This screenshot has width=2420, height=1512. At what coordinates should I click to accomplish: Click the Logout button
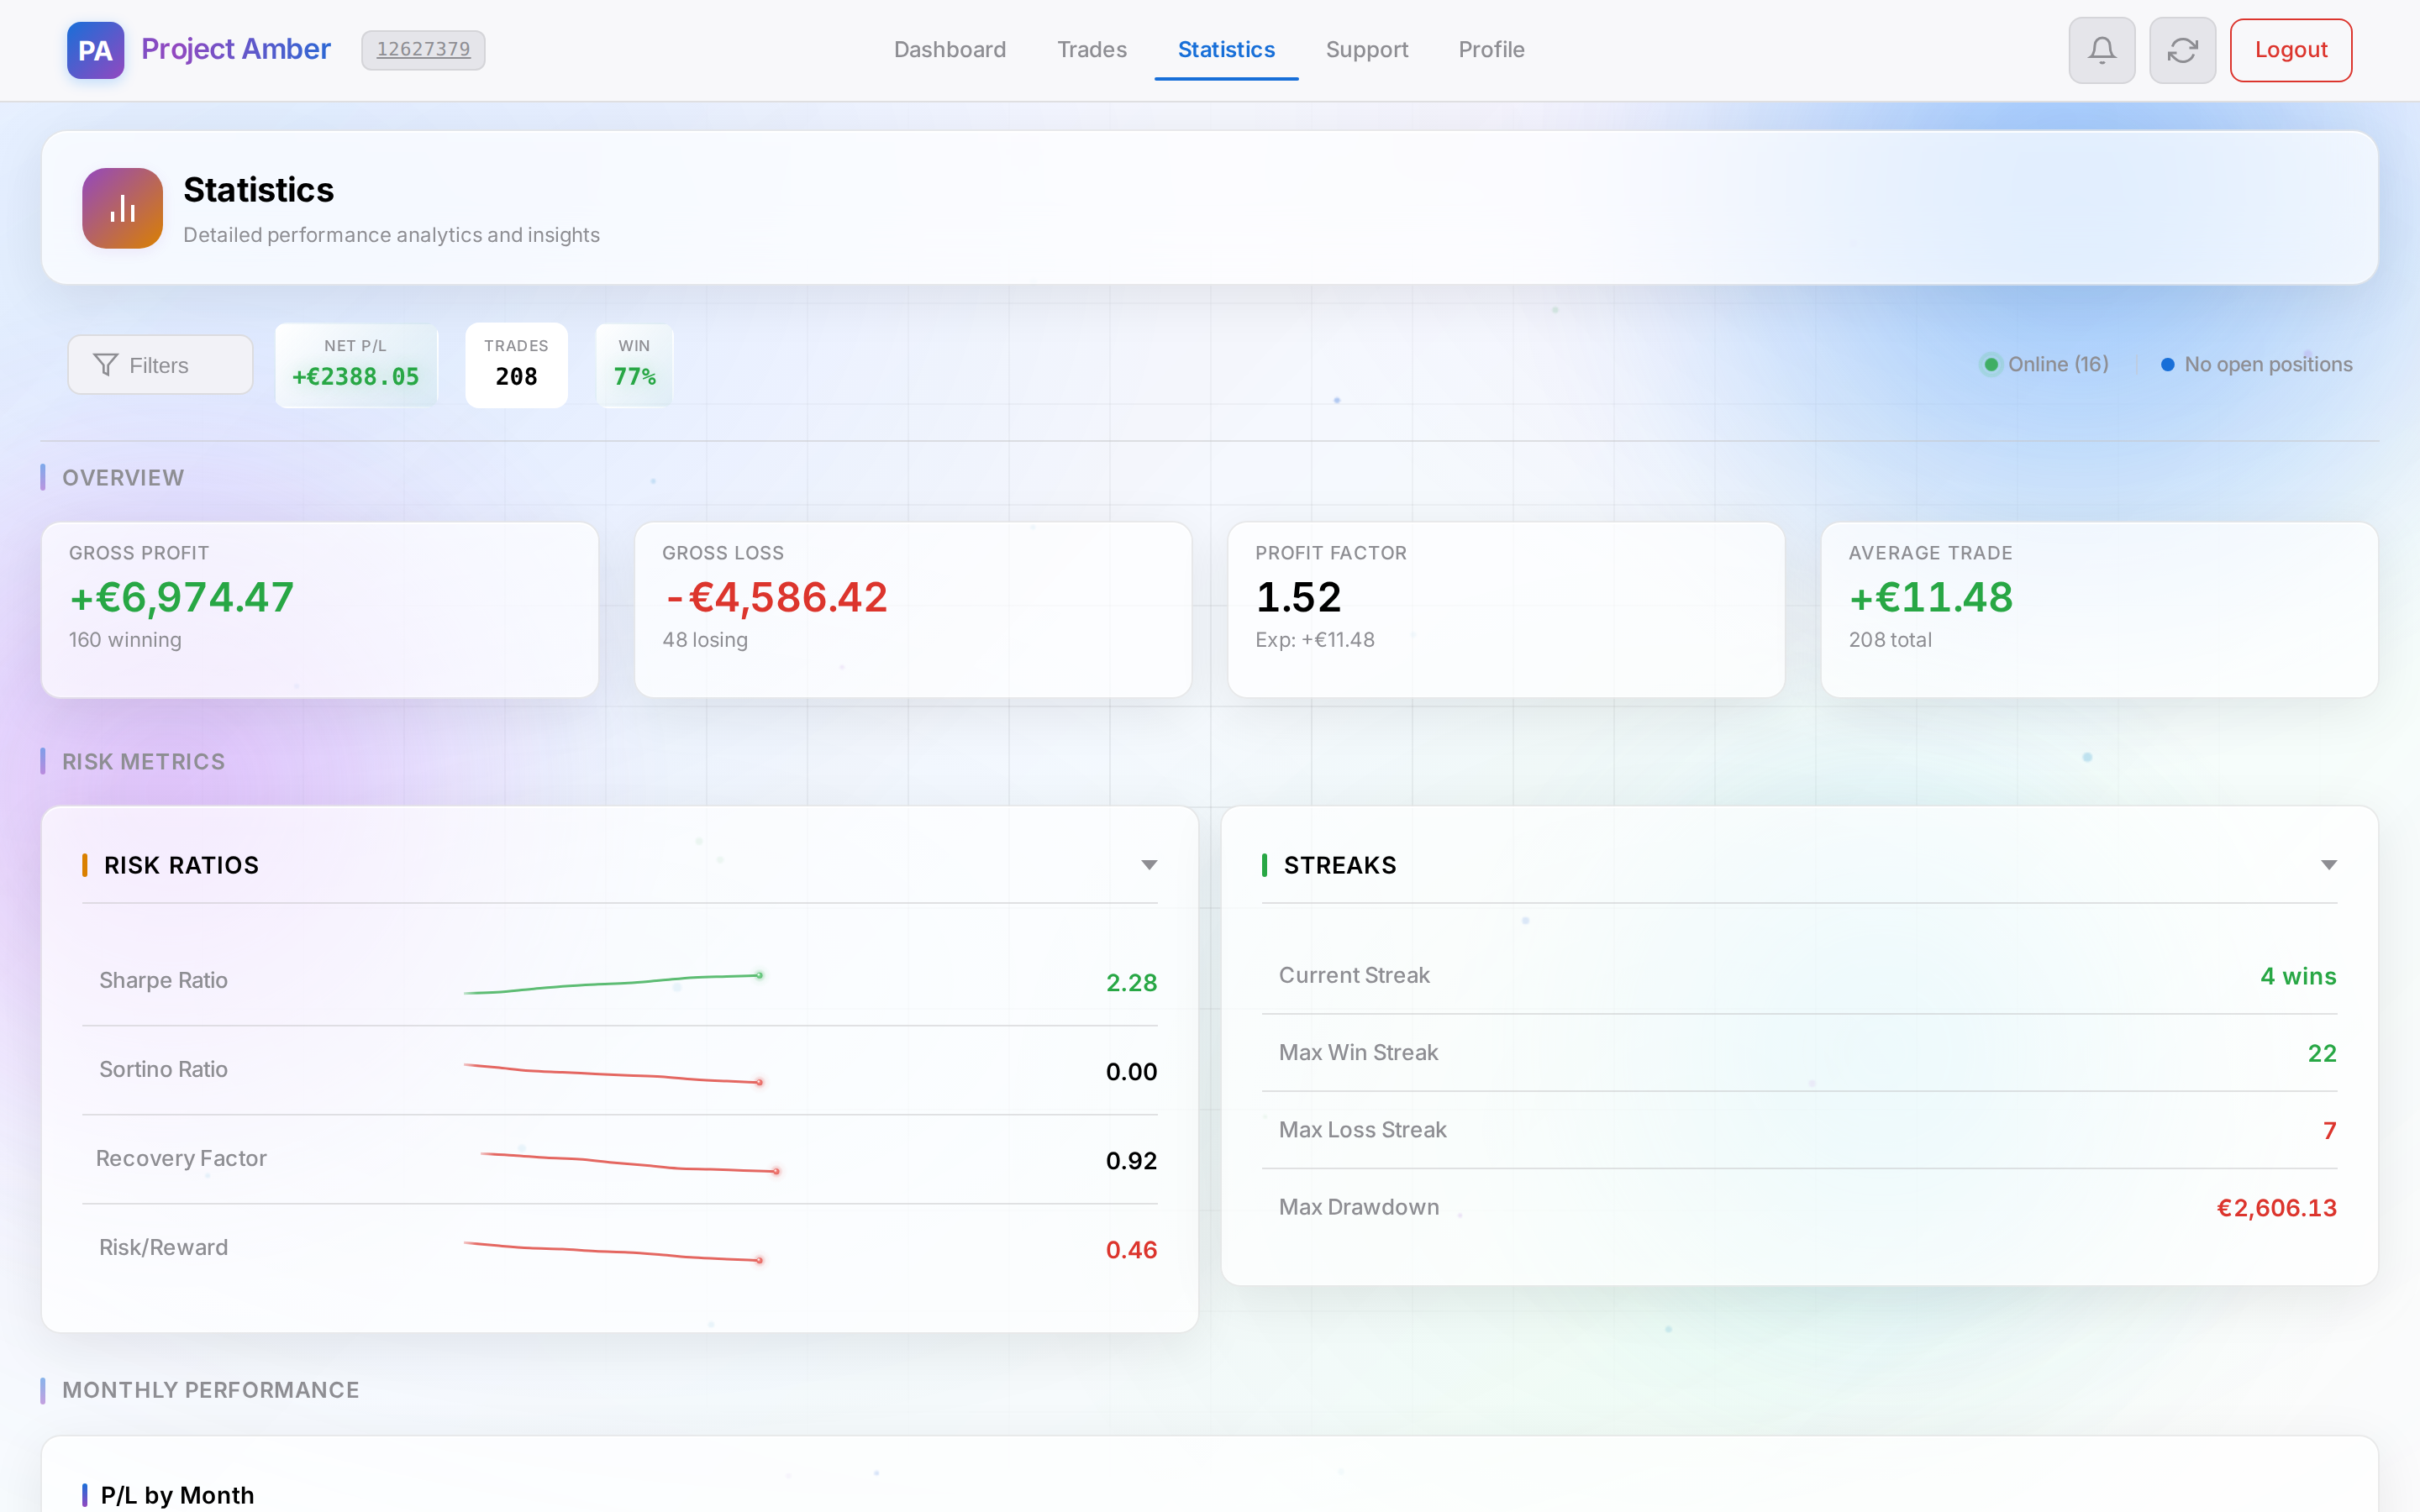click(2289, 49)
